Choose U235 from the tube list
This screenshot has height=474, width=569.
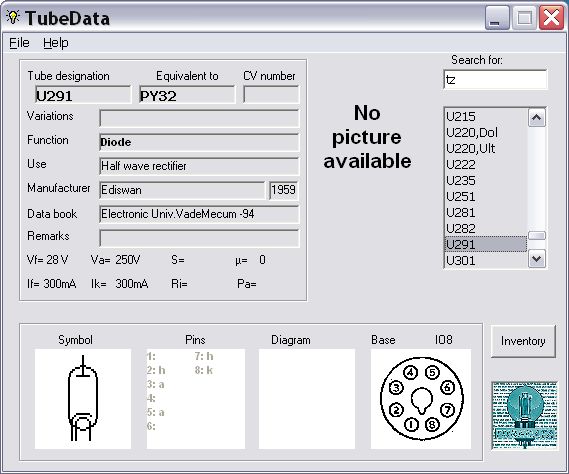point(486,180)
